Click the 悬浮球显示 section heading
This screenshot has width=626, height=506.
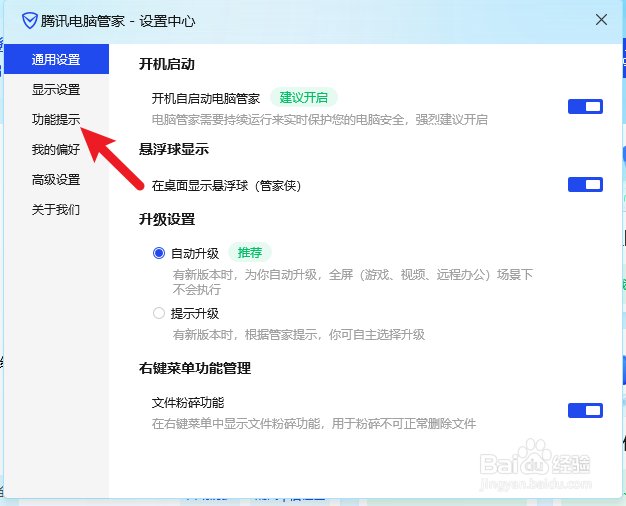click(174, 149)
